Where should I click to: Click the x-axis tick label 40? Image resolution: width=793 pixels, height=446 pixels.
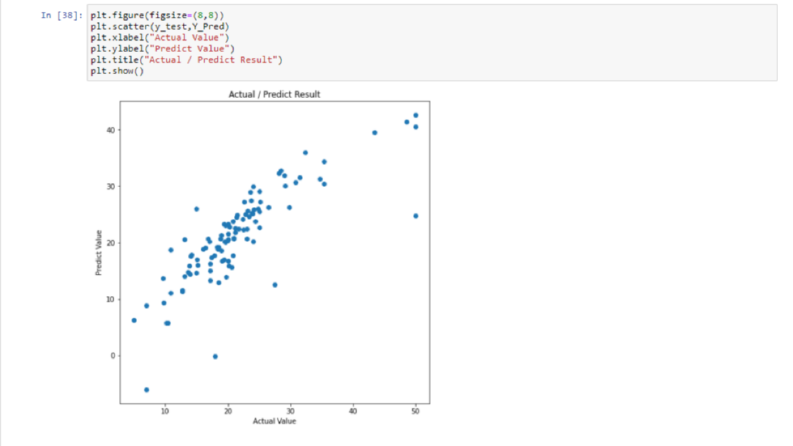[353, 411]
